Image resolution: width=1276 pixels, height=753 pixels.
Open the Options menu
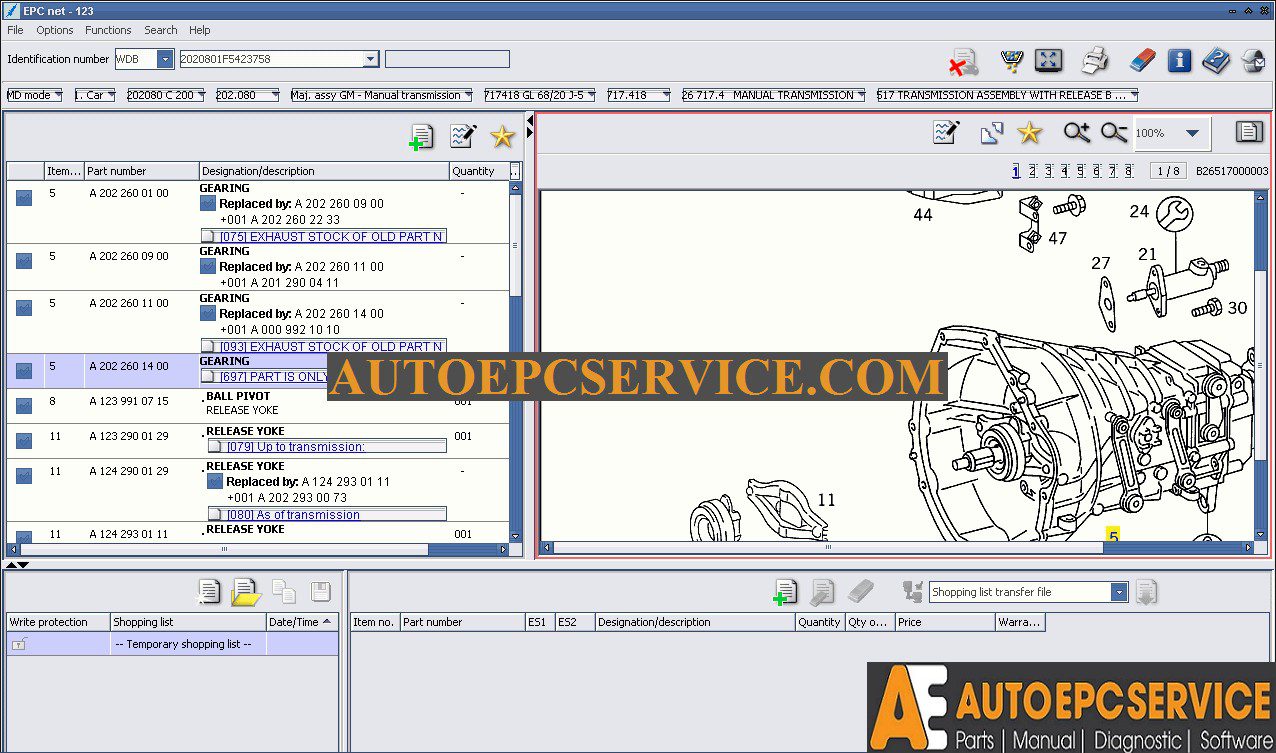coord(55,30)
